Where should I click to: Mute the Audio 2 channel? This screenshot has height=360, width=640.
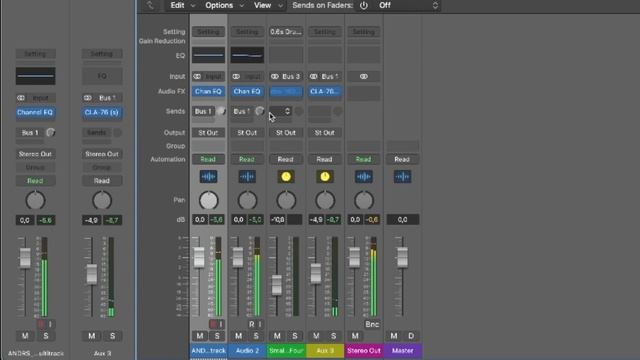(x=238, y=336)
